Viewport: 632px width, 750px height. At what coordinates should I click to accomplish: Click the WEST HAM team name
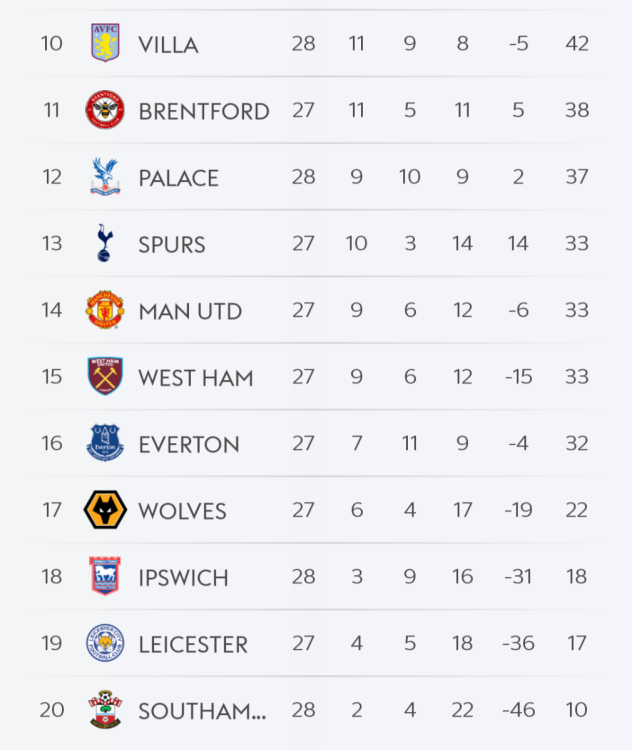[x=195, y=378]
